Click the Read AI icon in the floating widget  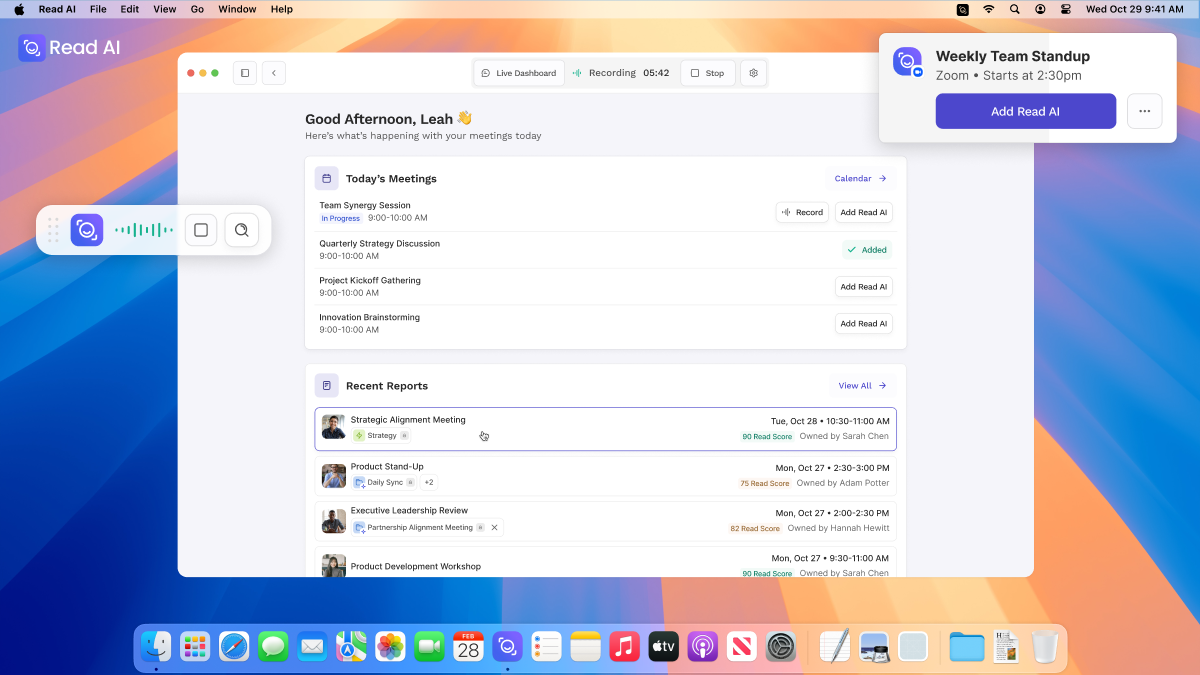click(87, 229)
